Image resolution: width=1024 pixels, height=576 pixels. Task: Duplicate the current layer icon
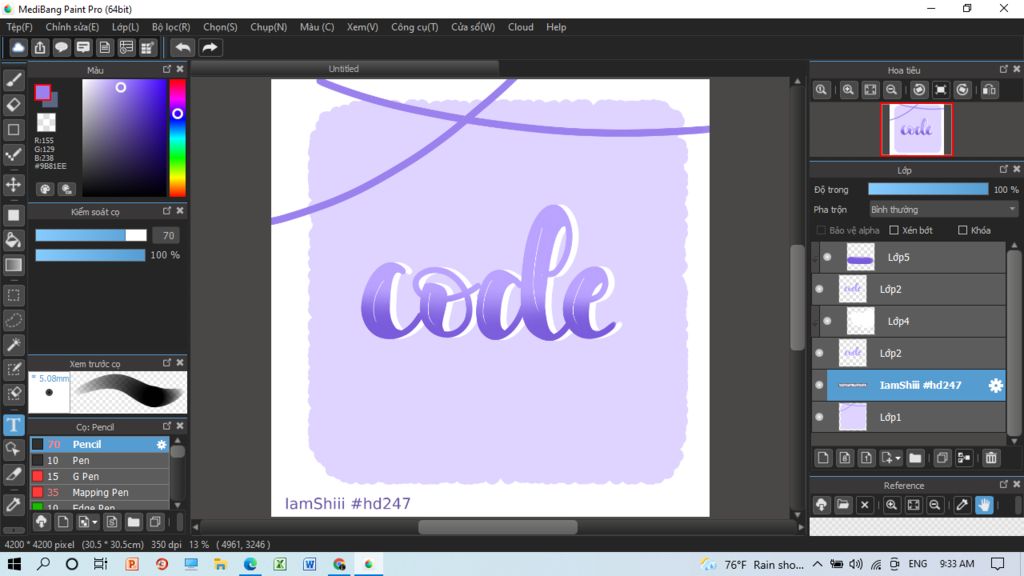[942, 458]
